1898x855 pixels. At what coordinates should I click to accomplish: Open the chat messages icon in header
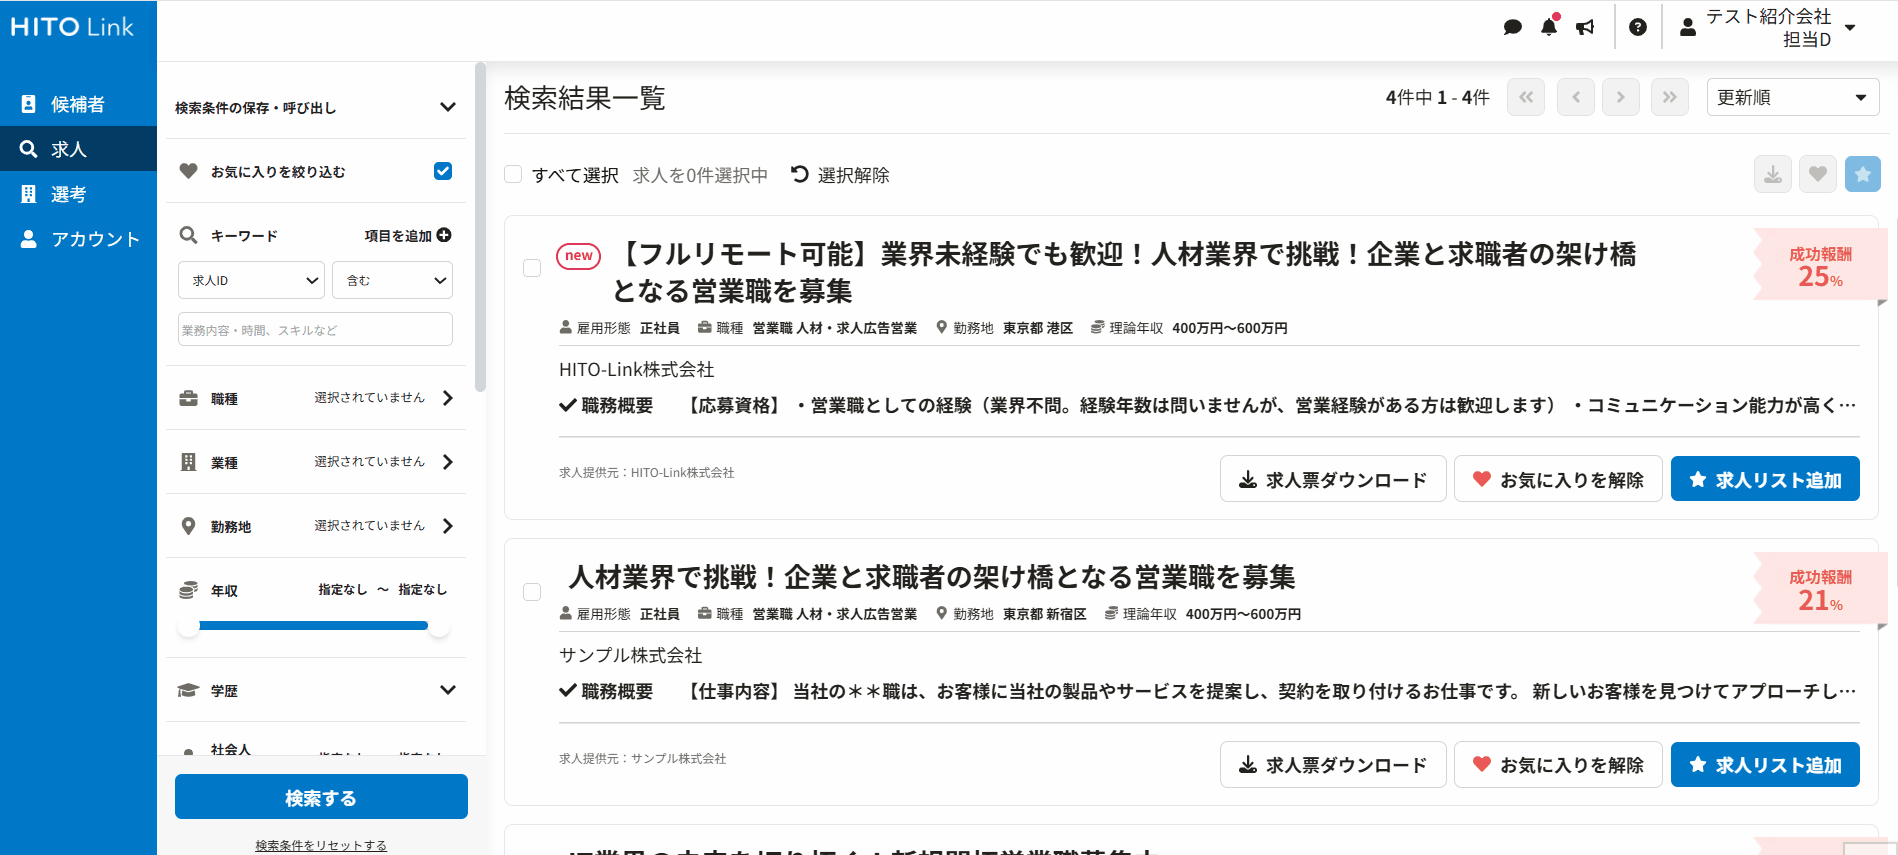pos(1513,27)
